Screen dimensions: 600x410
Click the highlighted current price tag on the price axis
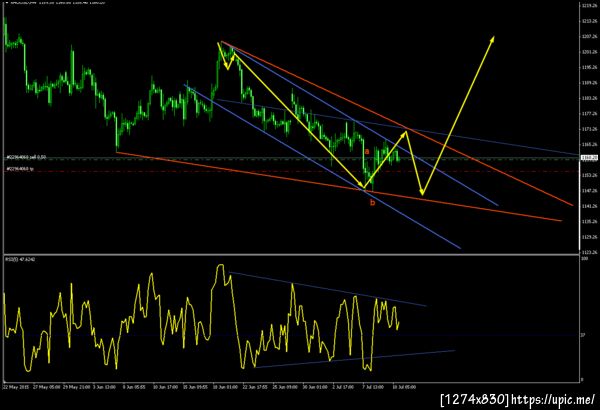pyautogui.click(x=590, y=157)
